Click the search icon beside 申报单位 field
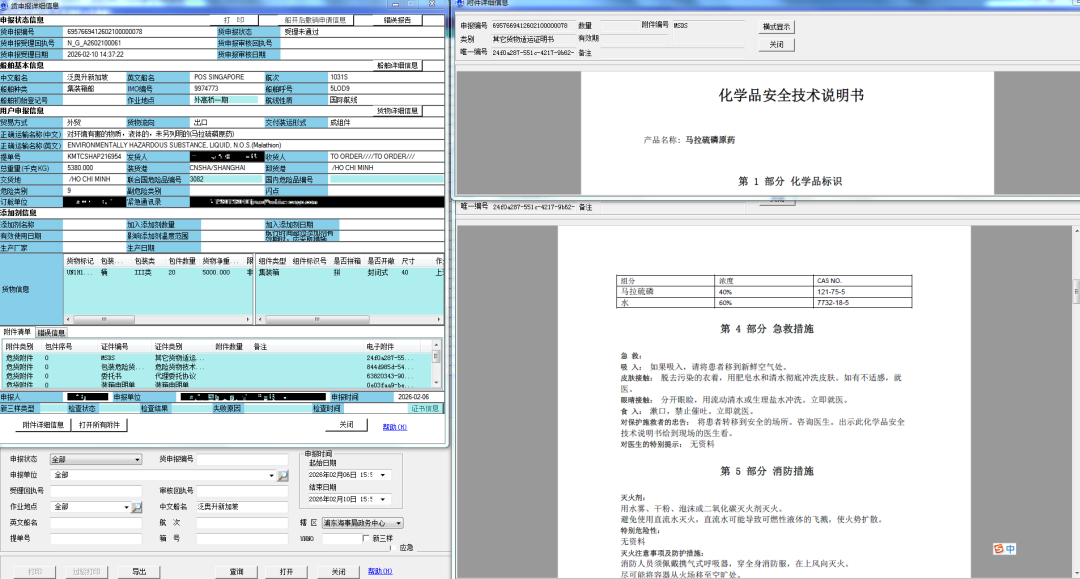 (x=283, y=476)
